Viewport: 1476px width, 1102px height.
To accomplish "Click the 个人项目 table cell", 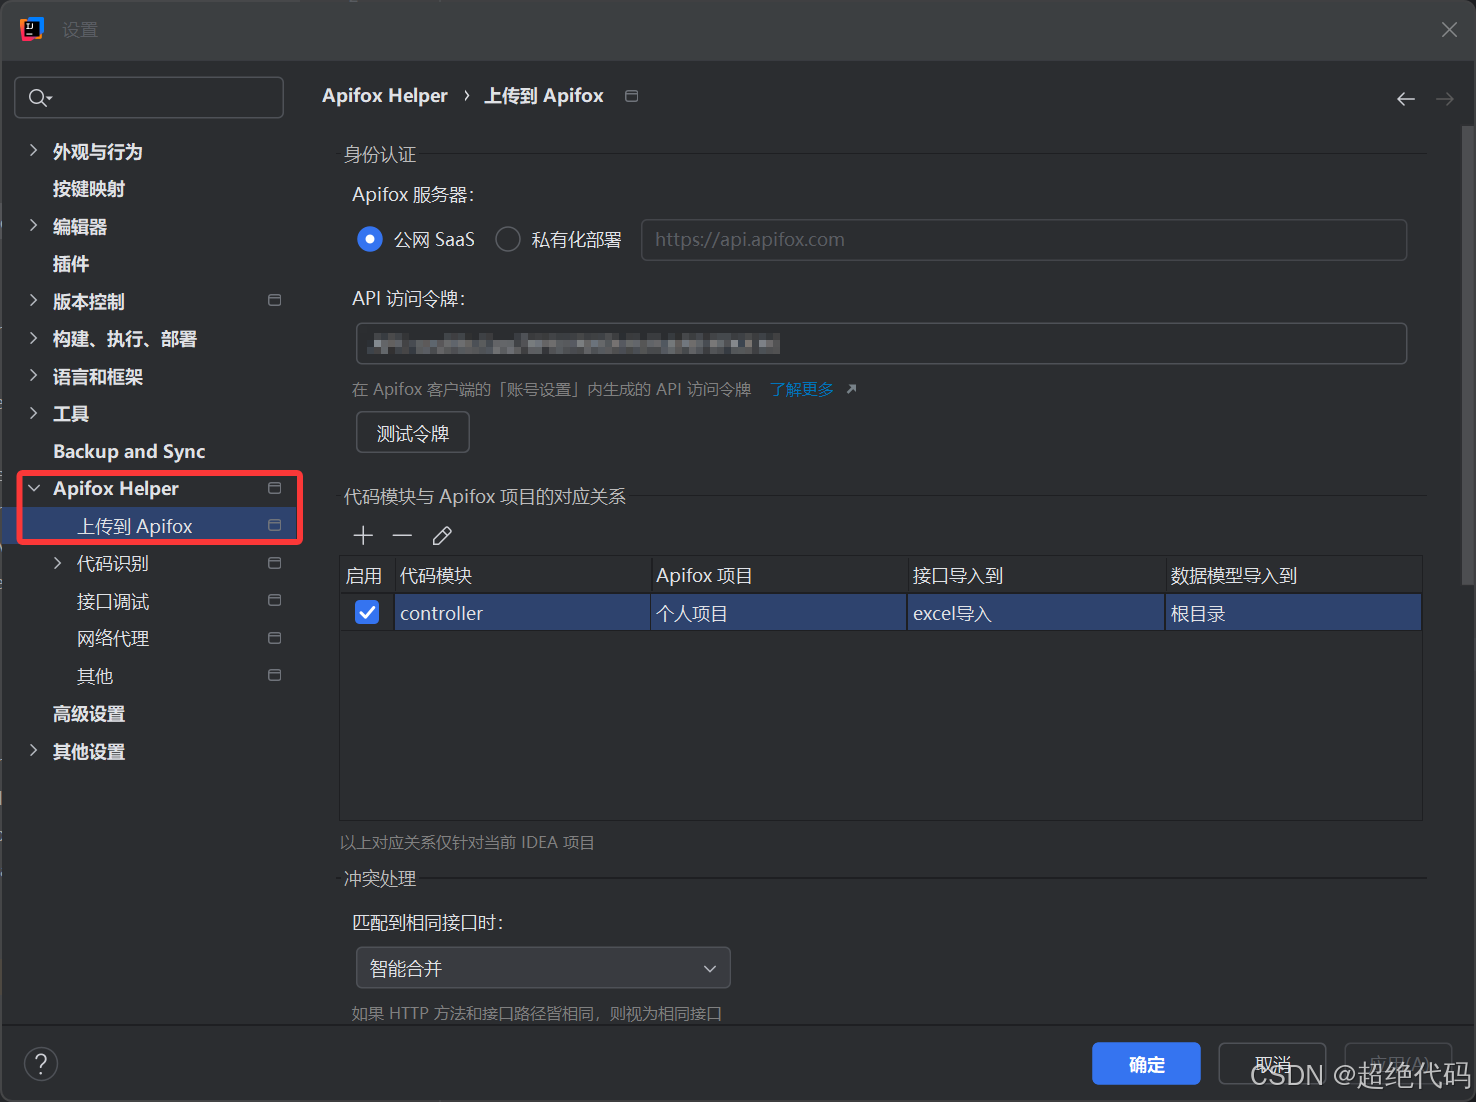I will pyautogui.click(x=779, y=613).
